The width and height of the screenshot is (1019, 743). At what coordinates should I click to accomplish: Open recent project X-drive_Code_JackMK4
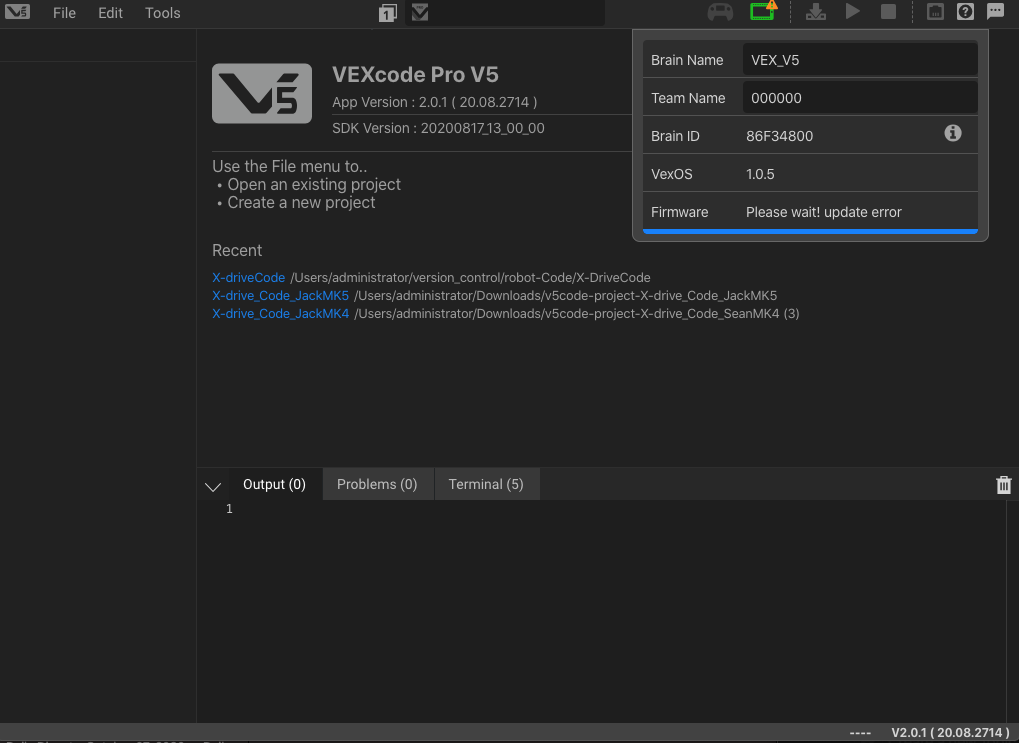(280, 314)
